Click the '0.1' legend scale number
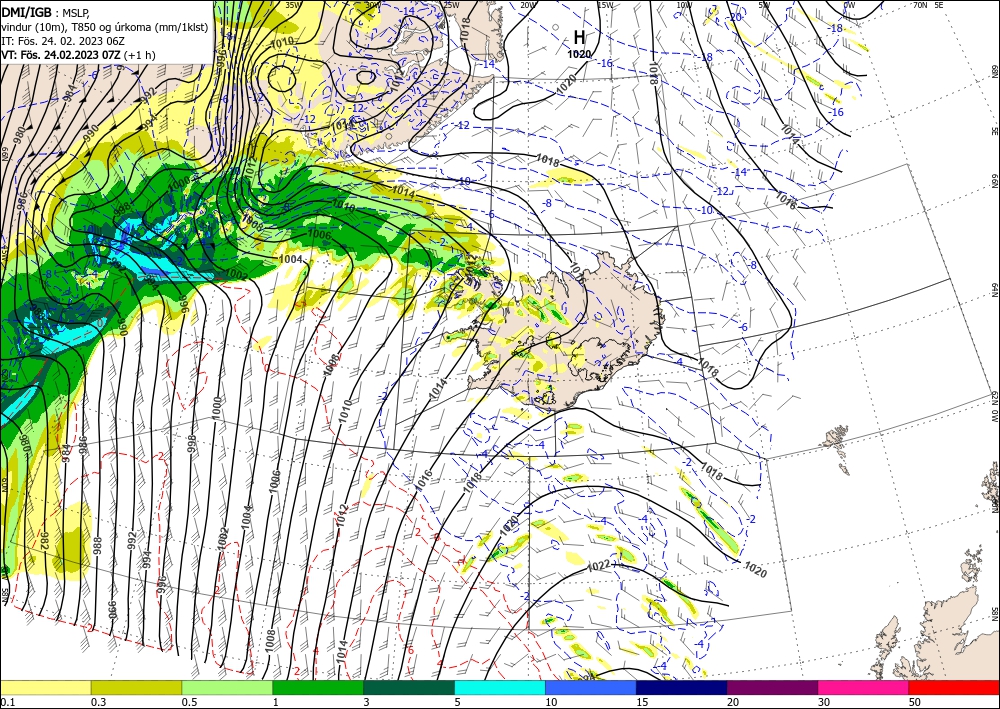Screen dimensions: 1000x709 [x=6, y=702]
